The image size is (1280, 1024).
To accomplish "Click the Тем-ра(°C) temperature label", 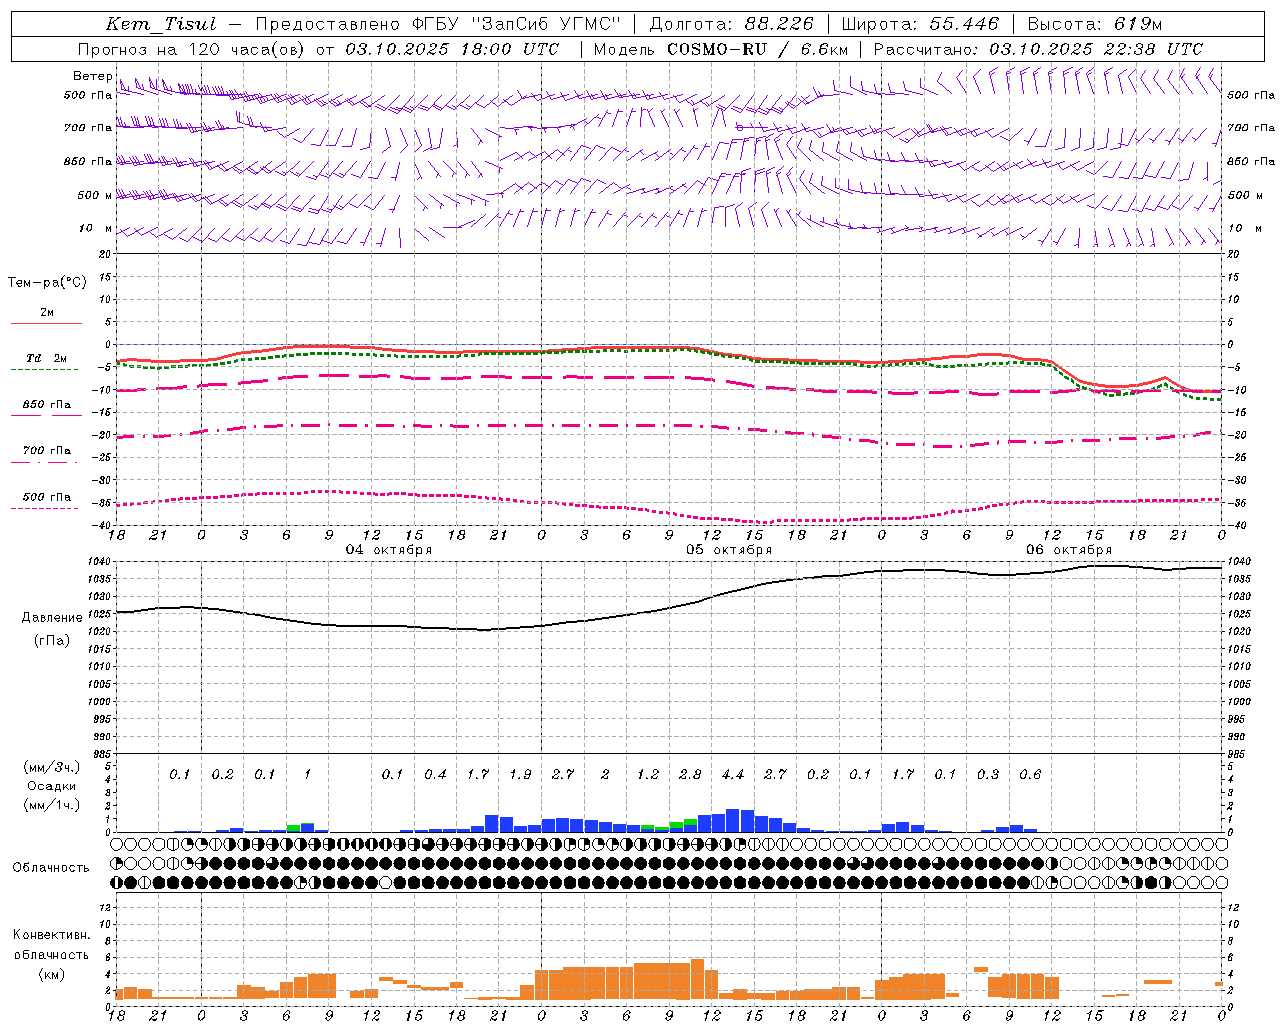I will pos(47,282).
